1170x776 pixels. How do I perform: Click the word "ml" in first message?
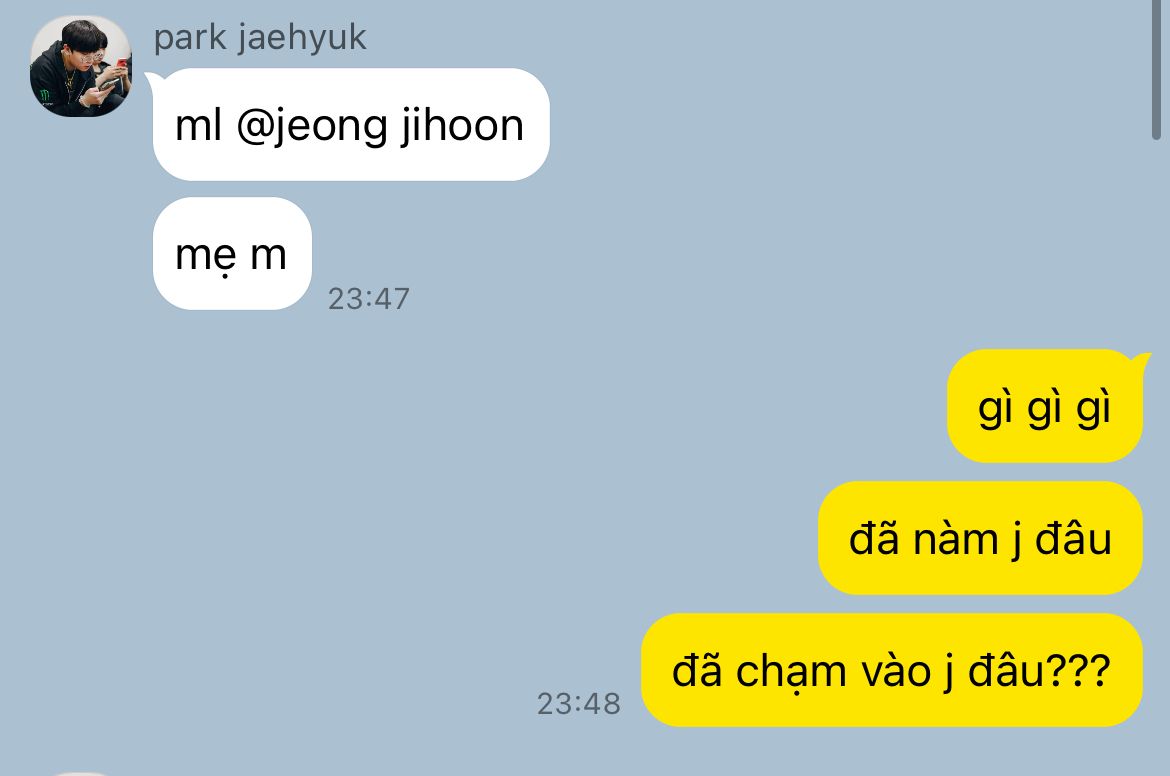[198, 125]
